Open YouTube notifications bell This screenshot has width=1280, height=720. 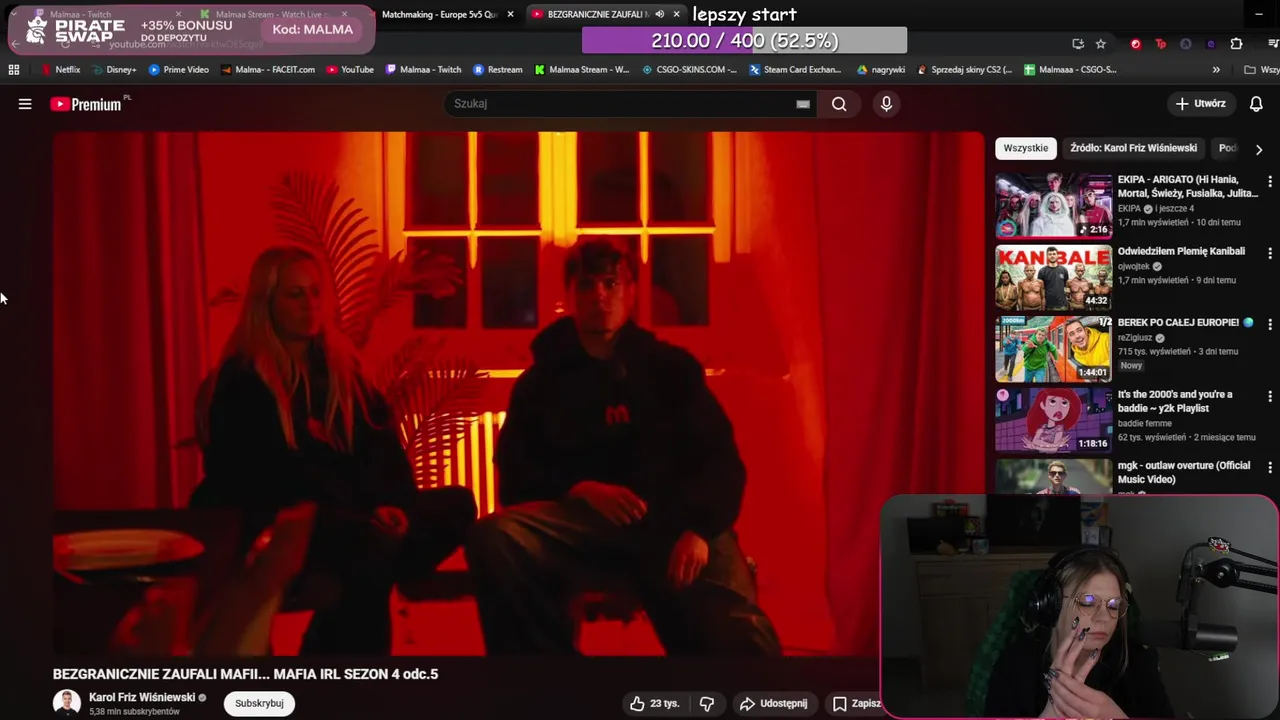(1256, 104)
